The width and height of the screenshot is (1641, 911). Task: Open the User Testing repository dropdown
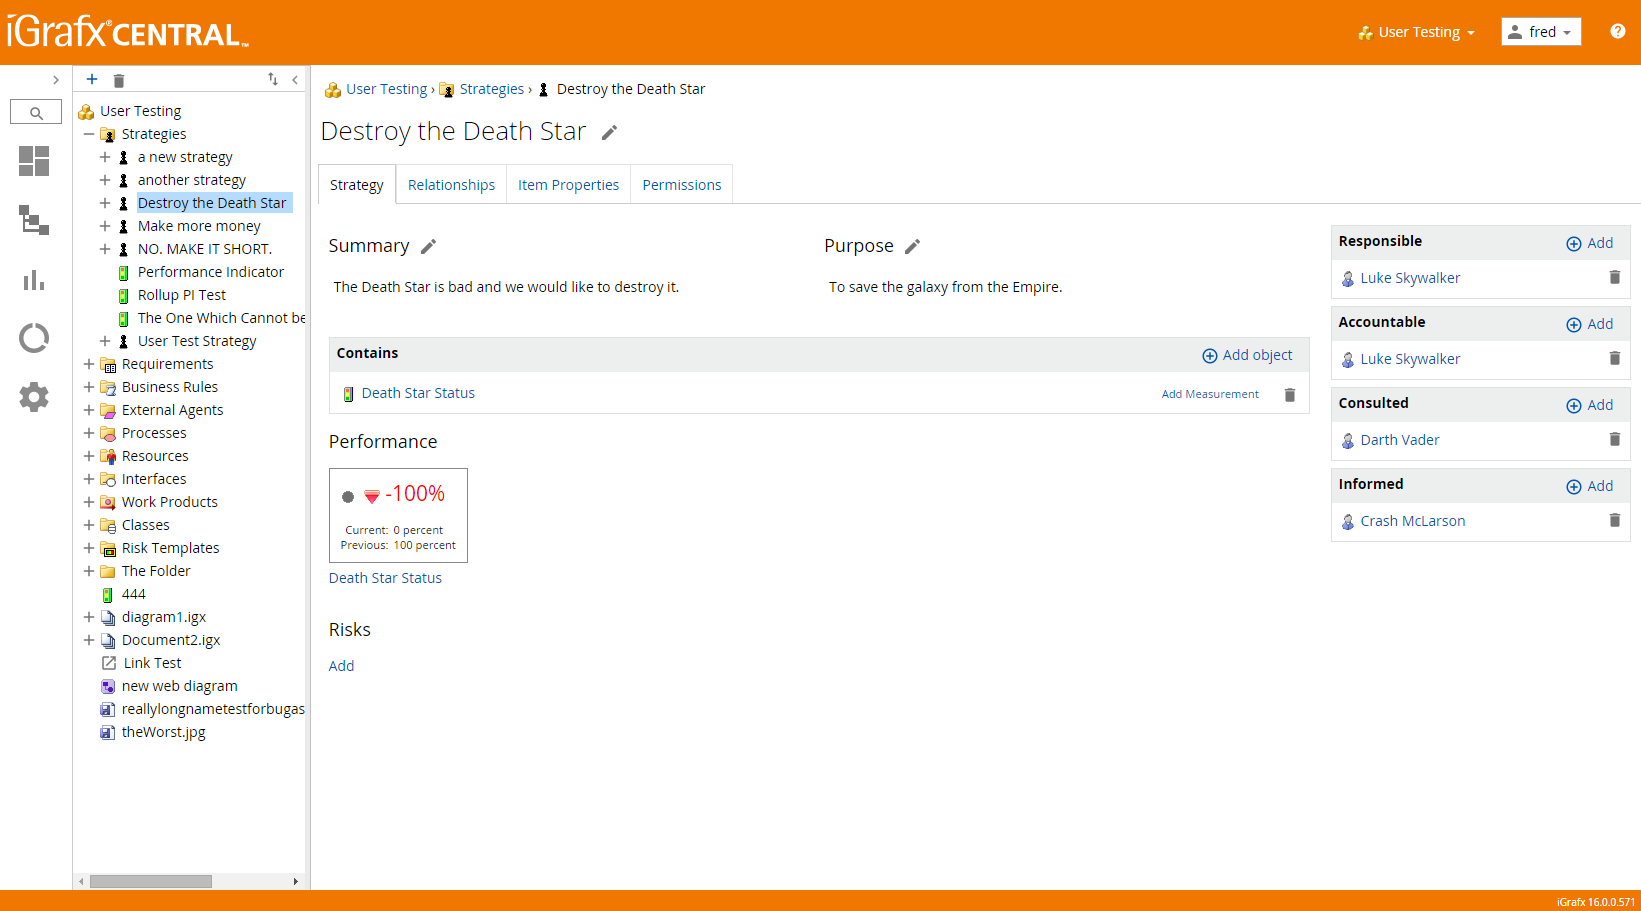click(1416, 32)
